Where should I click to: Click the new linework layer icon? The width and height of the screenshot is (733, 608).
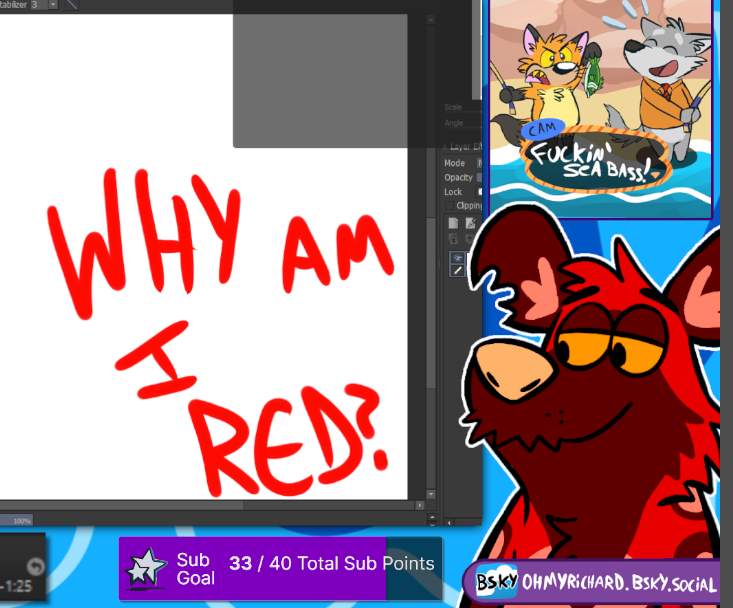(x=471, y=223)
